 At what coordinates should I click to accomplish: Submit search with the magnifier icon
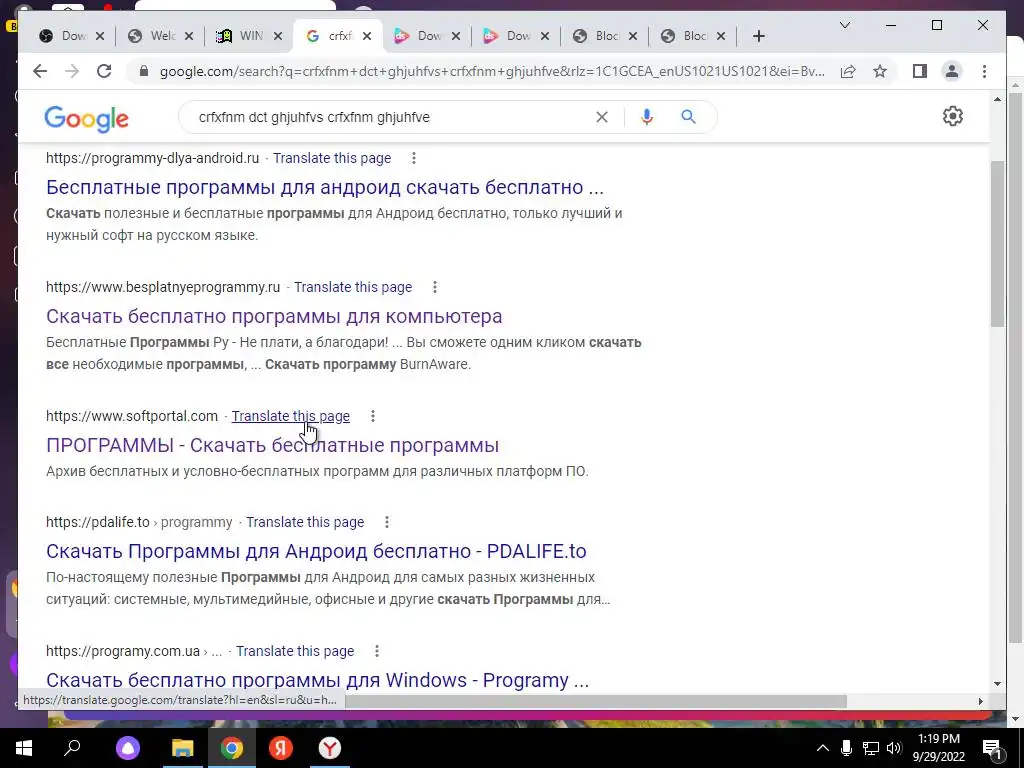pos(688,117)
